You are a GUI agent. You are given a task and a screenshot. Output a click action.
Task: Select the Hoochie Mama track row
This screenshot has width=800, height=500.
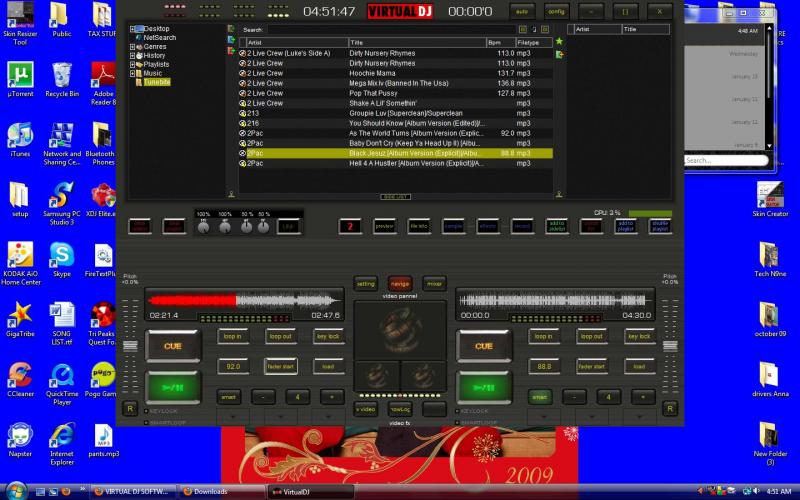[396, 73]
